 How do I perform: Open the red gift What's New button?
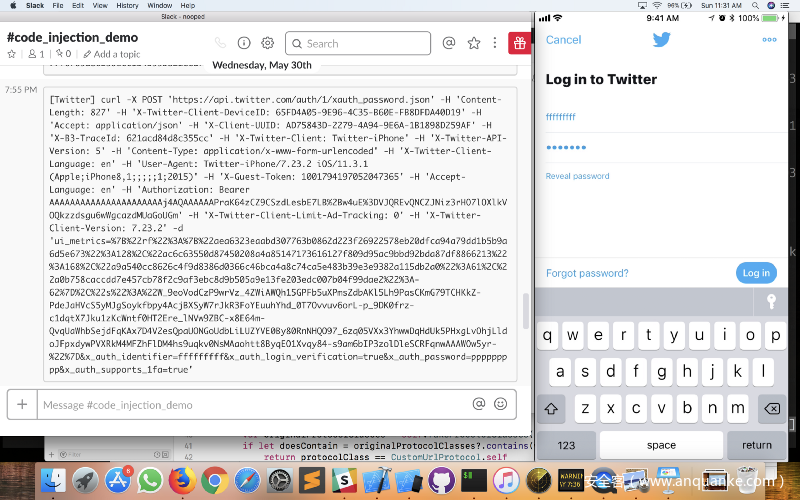point(519,43)
